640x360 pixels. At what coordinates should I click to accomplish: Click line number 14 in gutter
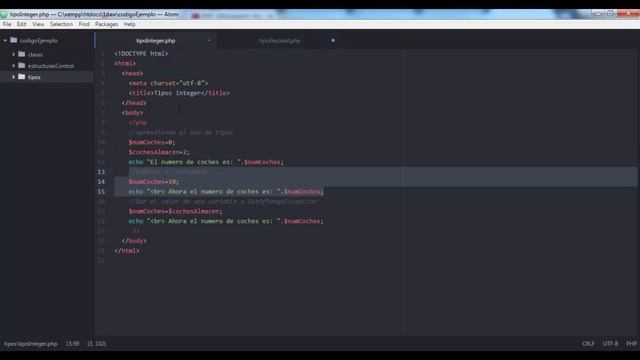pyautogui.click(x=101, y=182)
